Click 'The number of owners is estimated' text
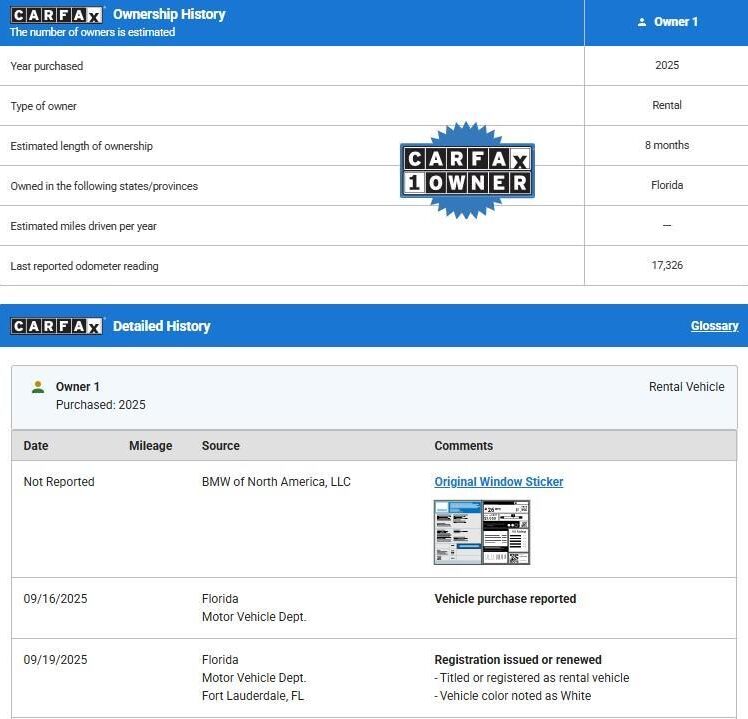Screen dimensions: 748x719 point(93,32)
